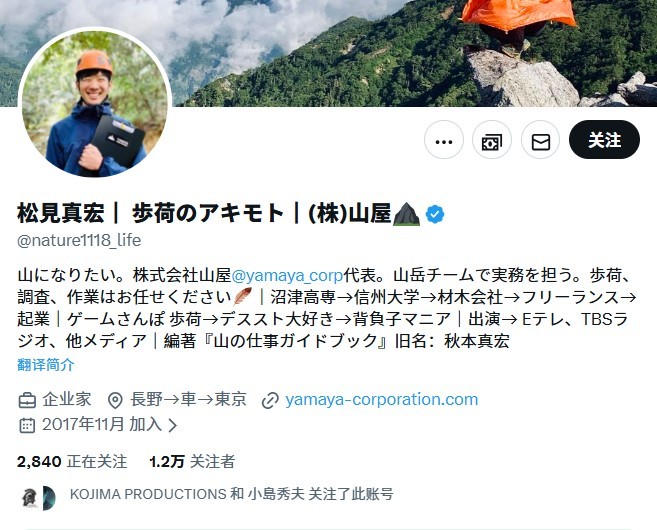Visit yamaya-corporation.com website link

pos(381,399)
